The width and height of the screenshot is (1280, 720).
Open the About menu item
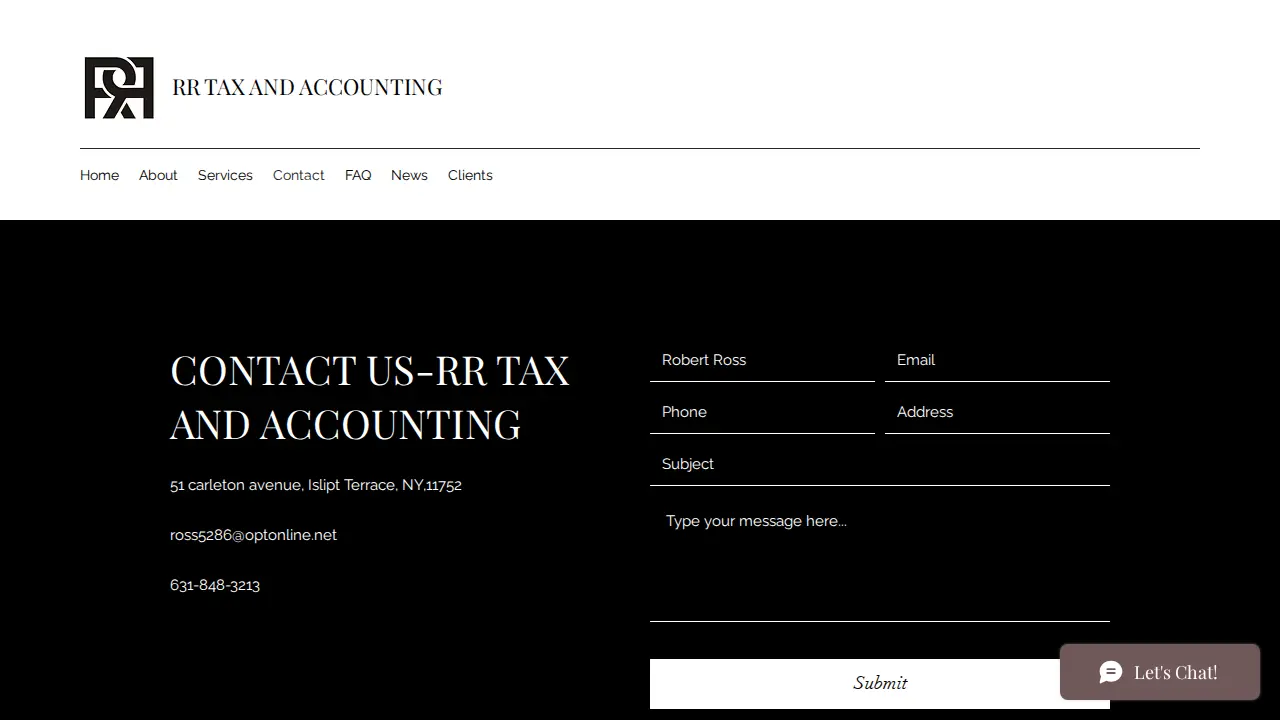[x=158, y=175]
